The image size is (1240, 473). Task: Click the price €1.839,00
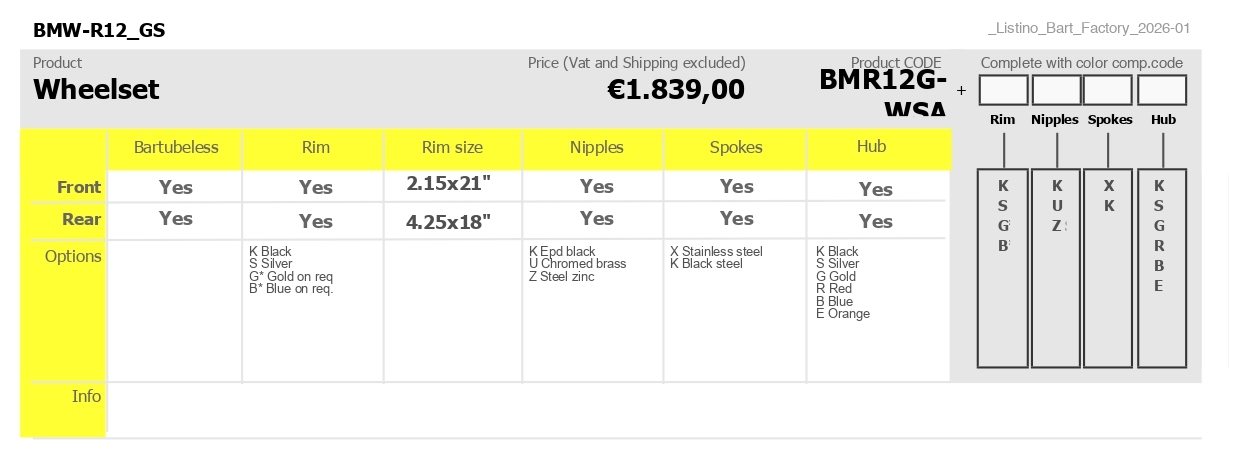[676, 89]
